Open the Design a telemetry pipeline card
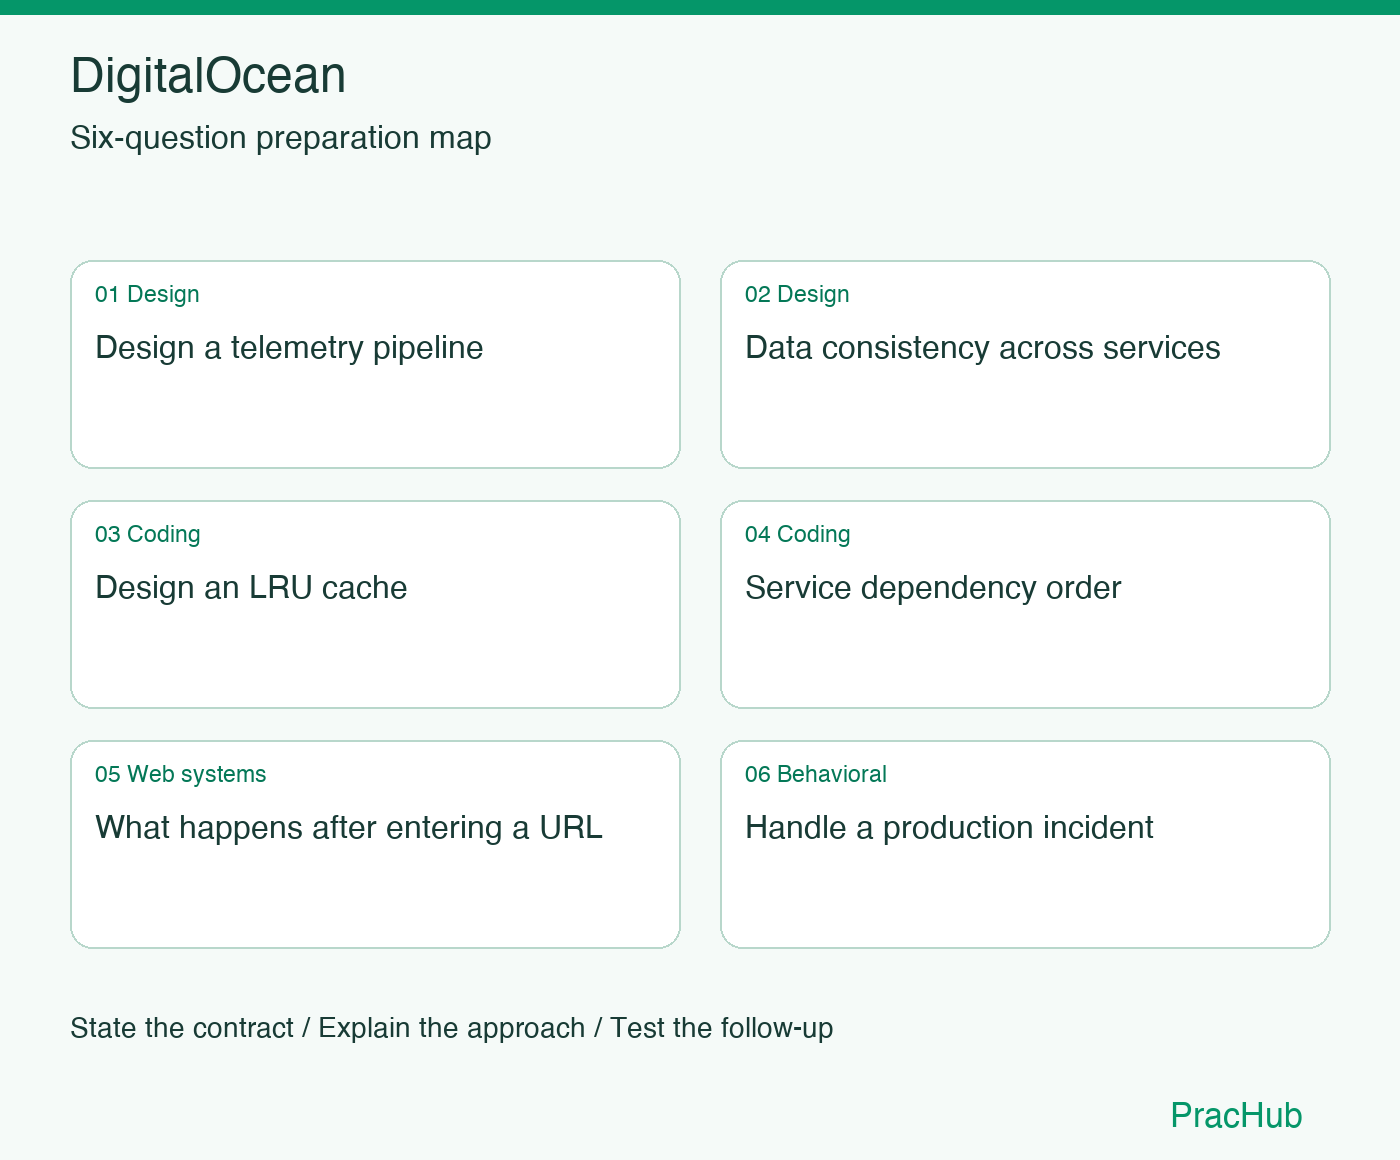Image resolution: width=1400 pixels, height=1160 pixels. pyautogui.click(x=375, y=365)
